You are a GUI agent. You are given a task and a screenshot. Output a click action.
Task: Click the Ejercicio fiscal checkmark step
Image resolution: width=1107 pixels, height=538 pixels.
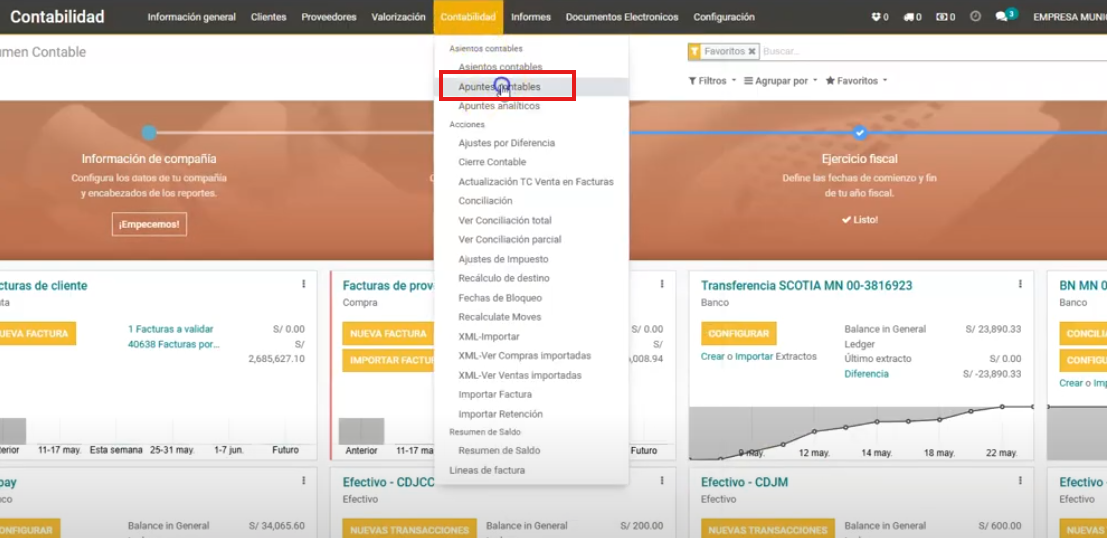click(x=859, y=132)
